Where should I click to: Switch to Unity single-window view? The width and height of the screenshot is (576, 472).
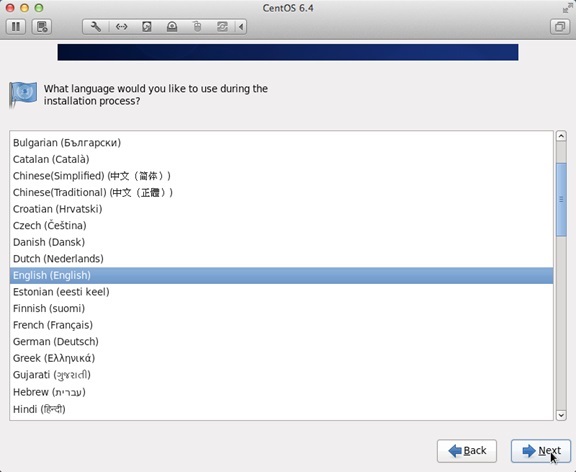point(560,27)
